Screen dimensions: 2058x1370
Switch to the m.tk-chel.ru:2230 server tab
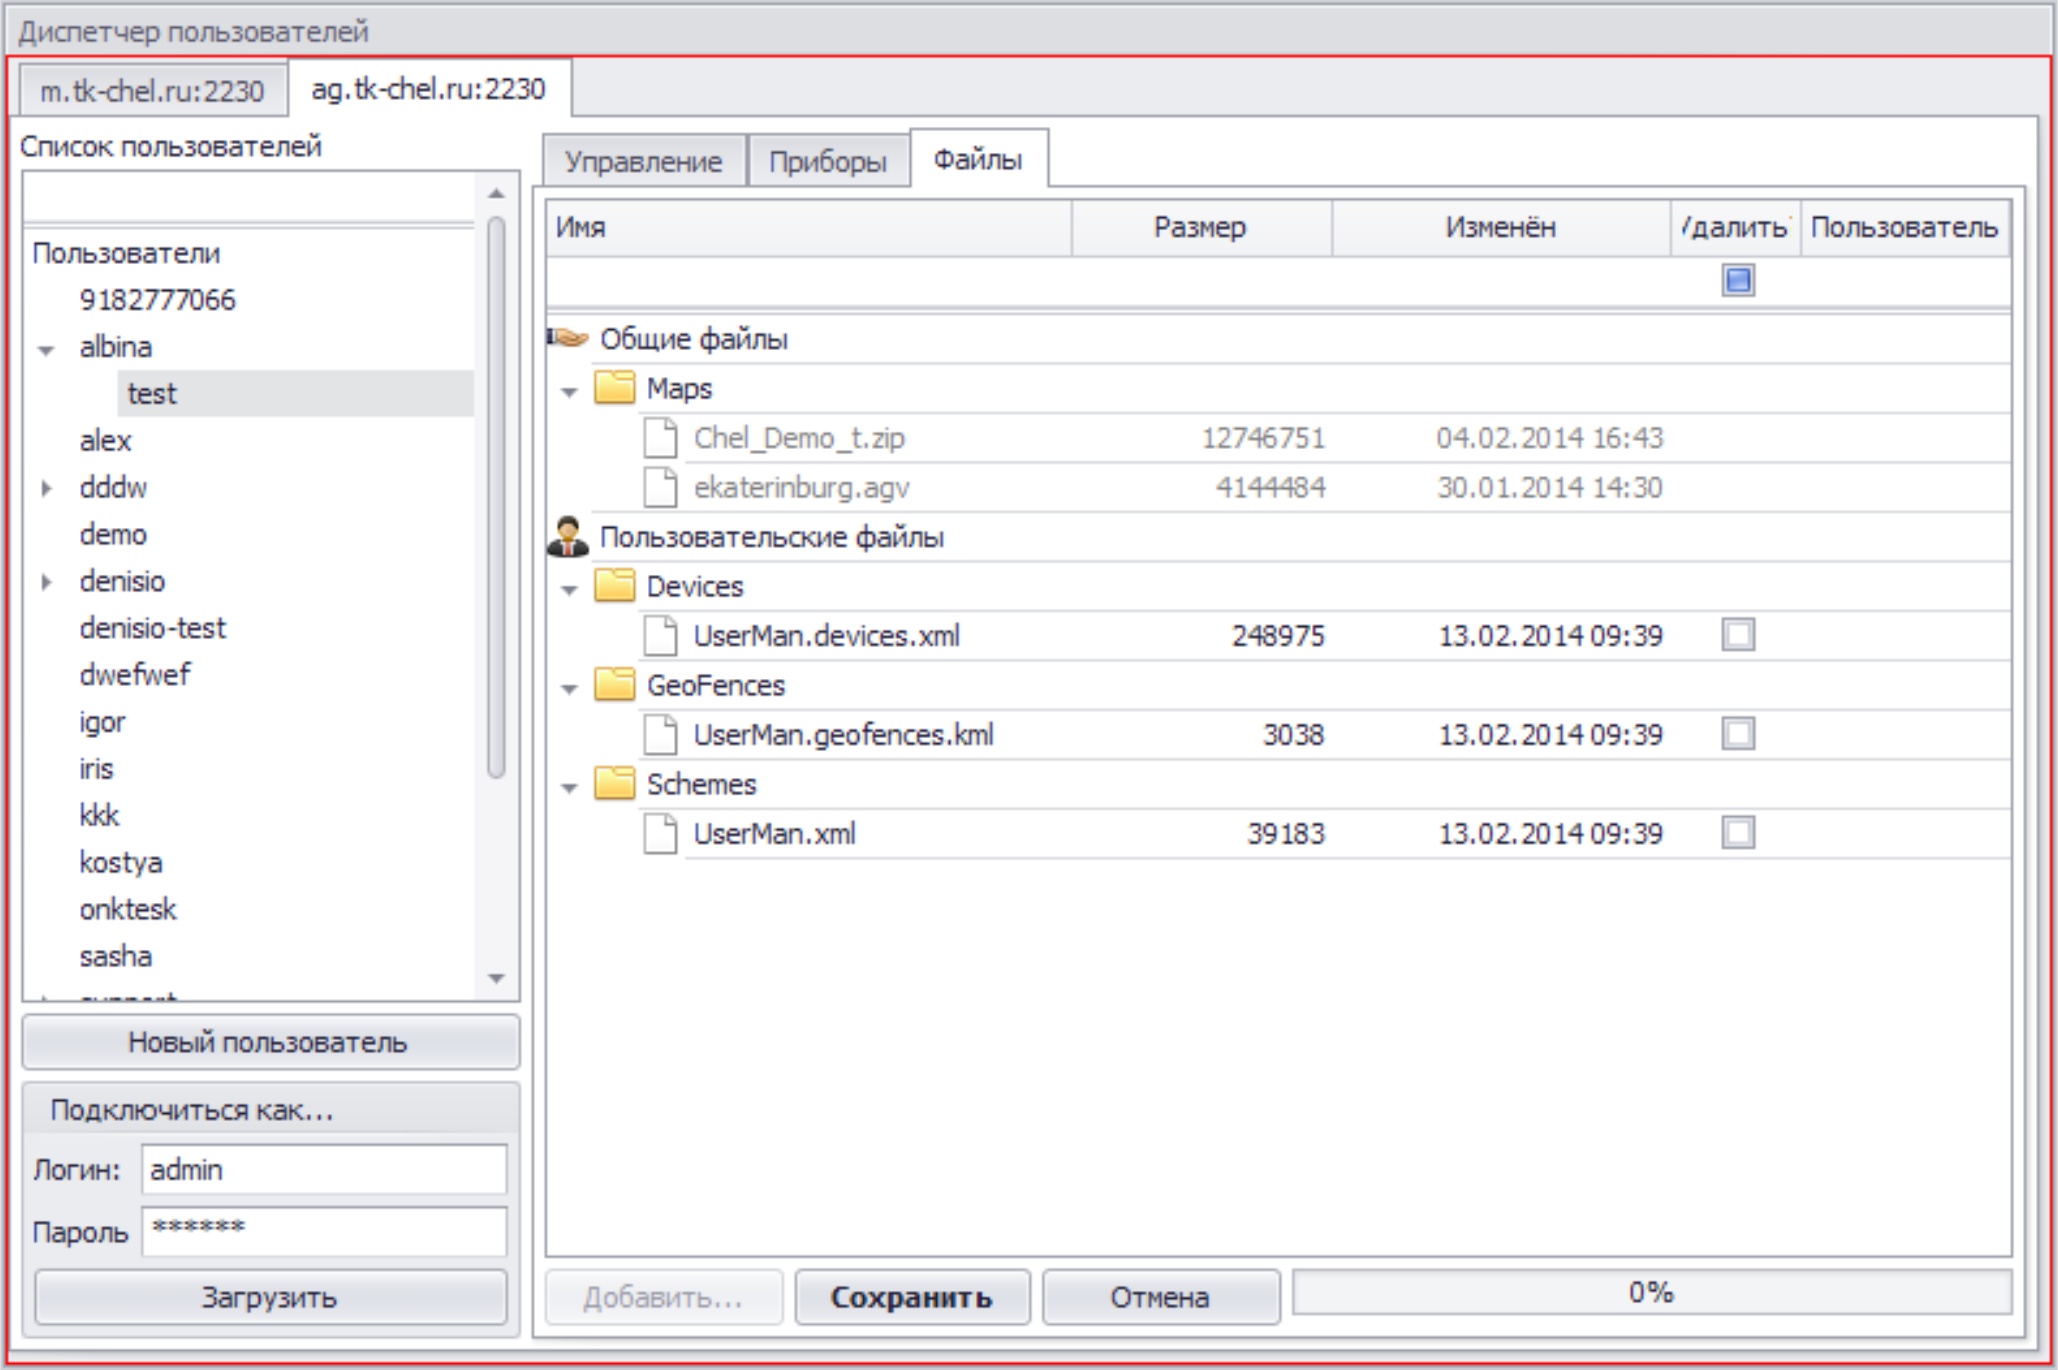pyautogui.click(x=152, y=91)
